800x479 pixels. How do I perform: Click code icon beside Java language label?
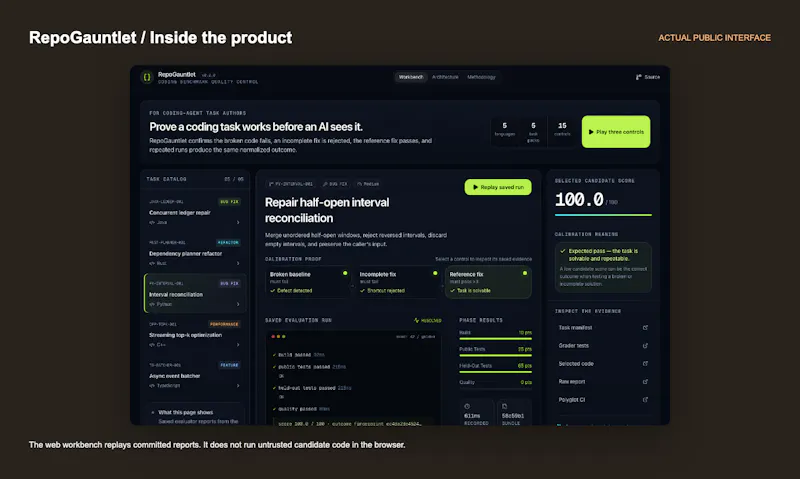[152, 222]
